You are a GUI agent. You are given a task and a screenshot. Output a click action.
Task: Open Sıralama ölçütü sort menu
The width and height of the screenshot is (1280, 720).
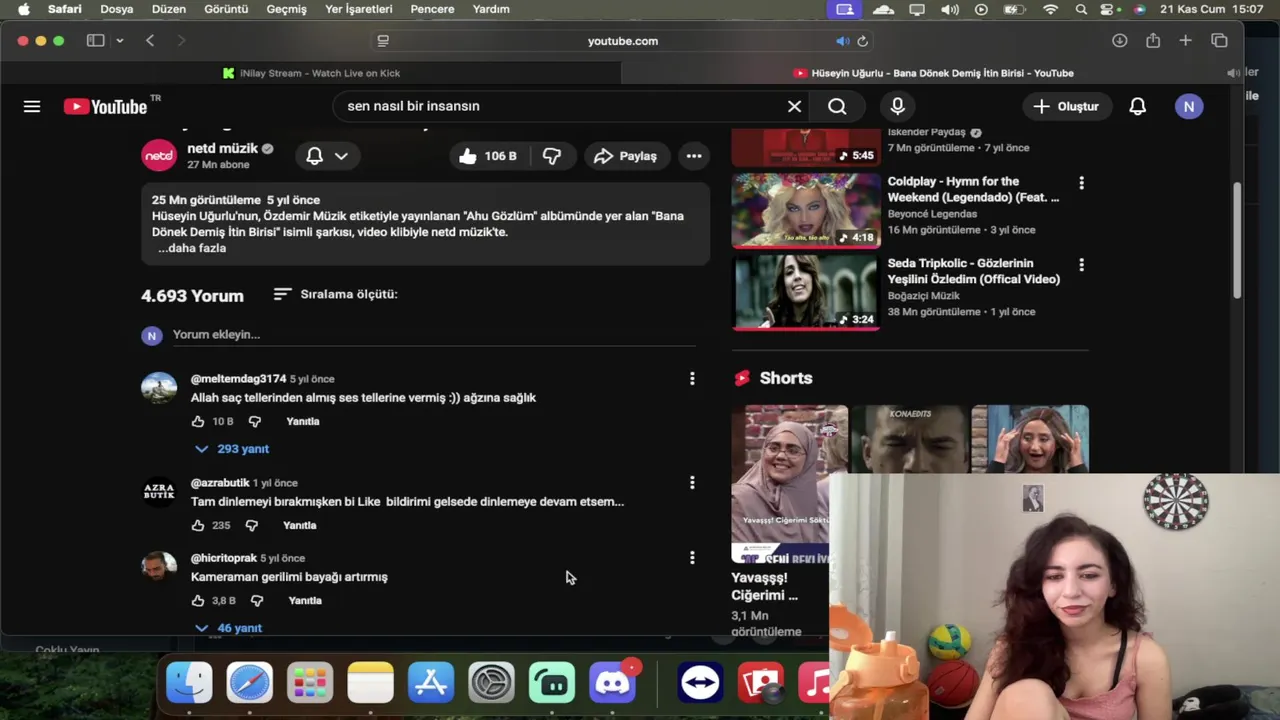coord(336,294)
